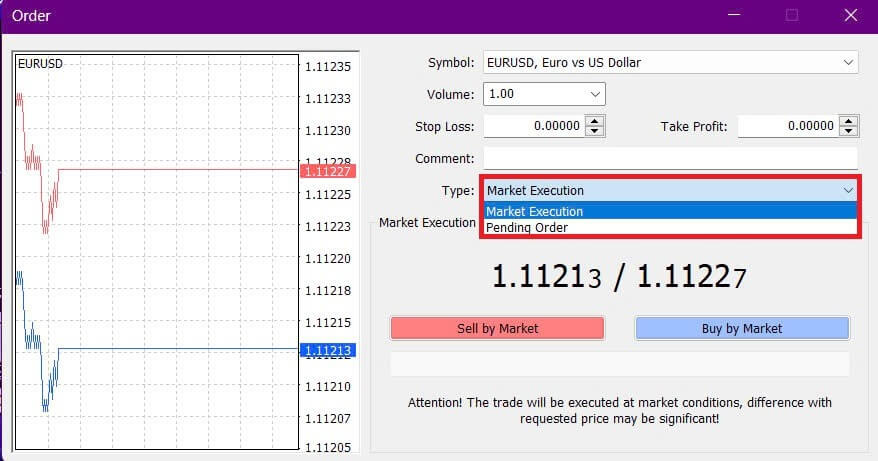Click the red 1.11227 ask price label
878x461 pixels.
(x=327, y=171)
